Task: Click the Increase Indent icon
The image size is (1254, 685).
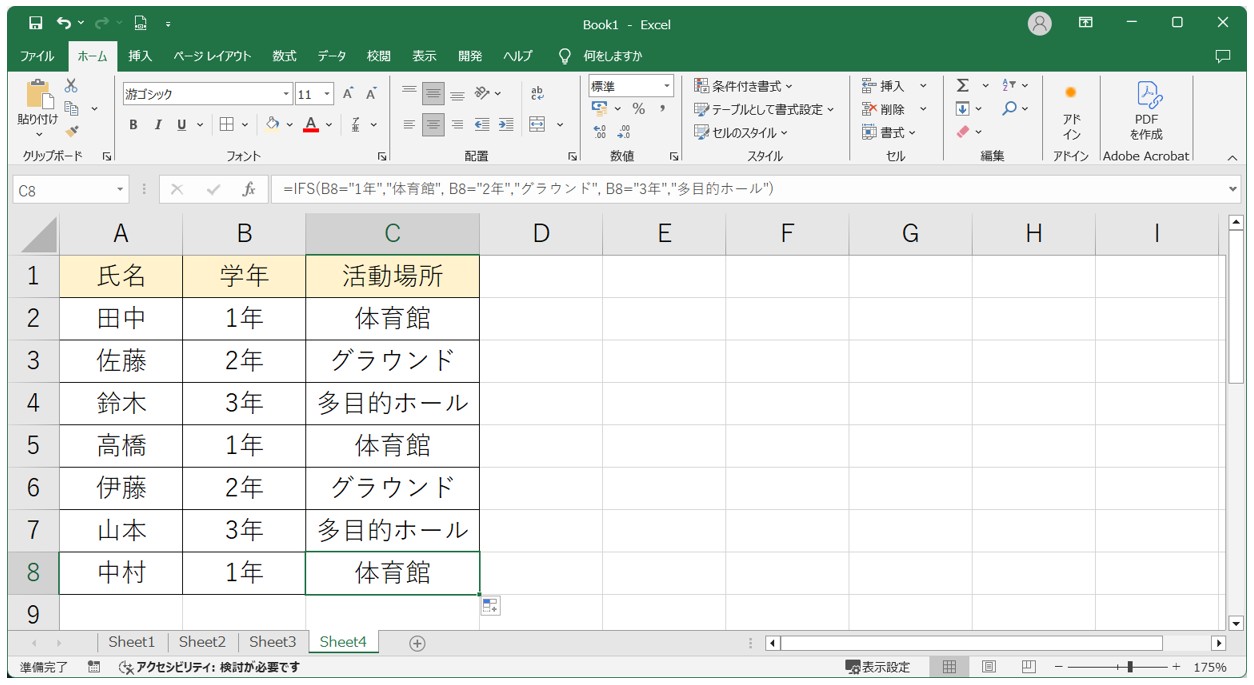Action: (x=506, y=124)
